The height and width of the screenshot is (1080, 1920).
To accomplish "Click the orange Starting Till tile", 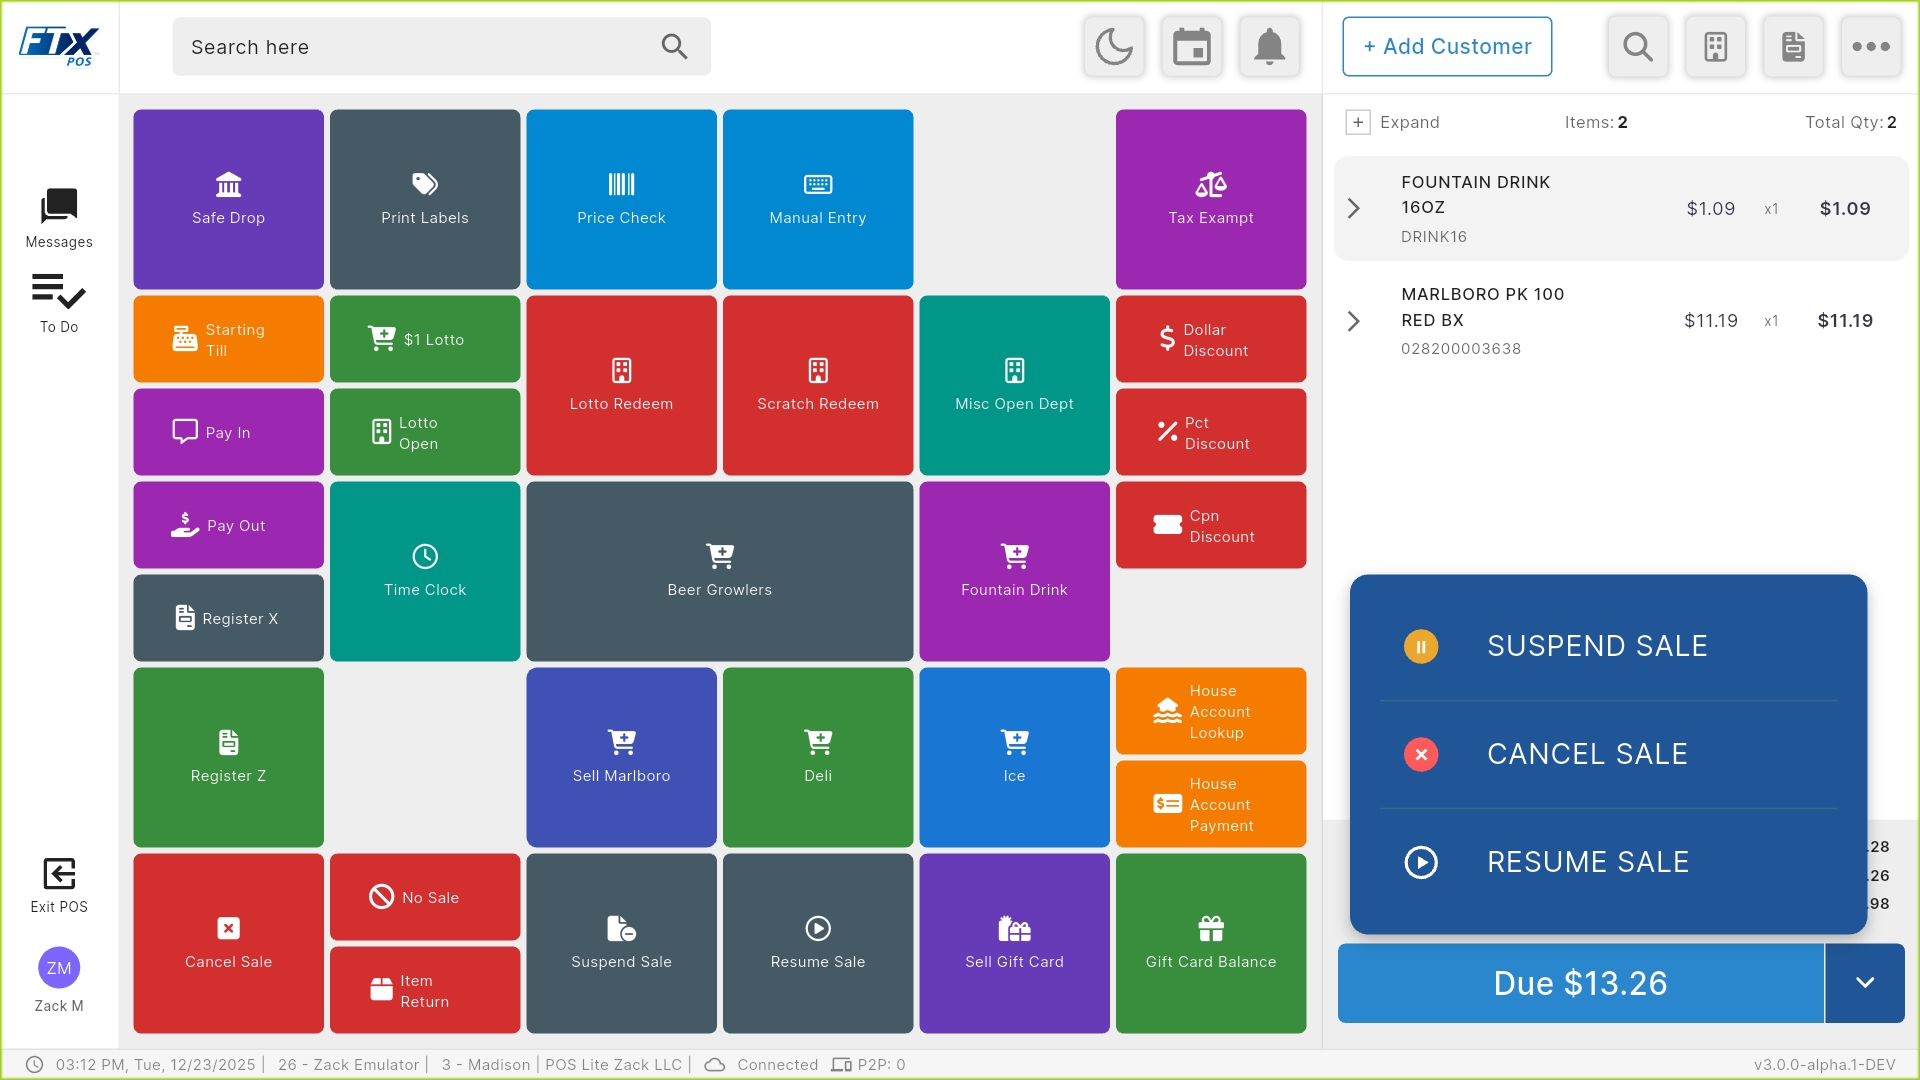I will click(228, 339).
